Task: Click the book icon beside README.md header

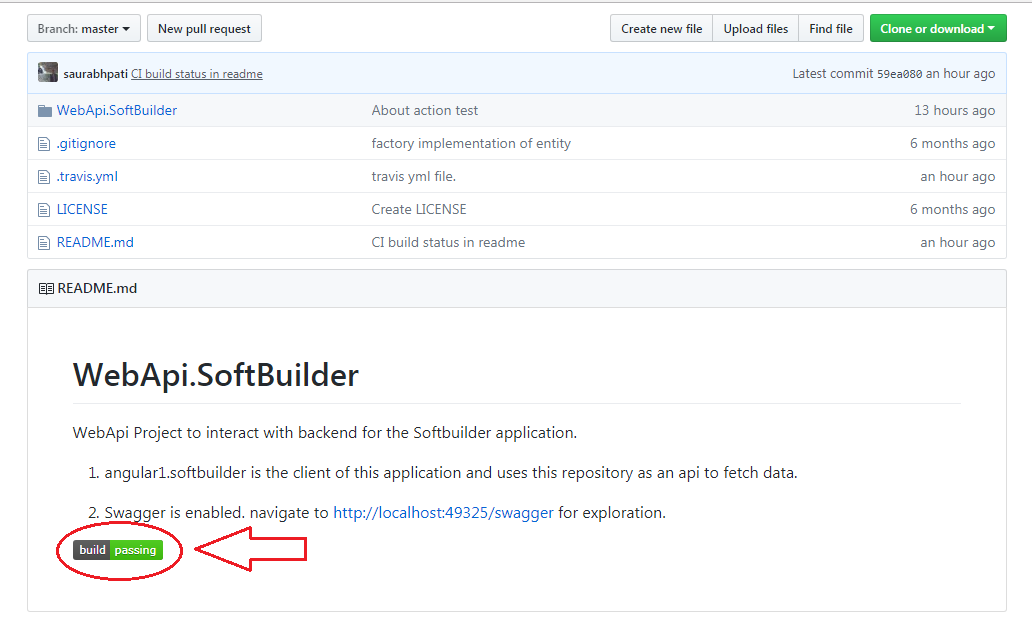Action: pyautogui.click(x=46, y=289)
